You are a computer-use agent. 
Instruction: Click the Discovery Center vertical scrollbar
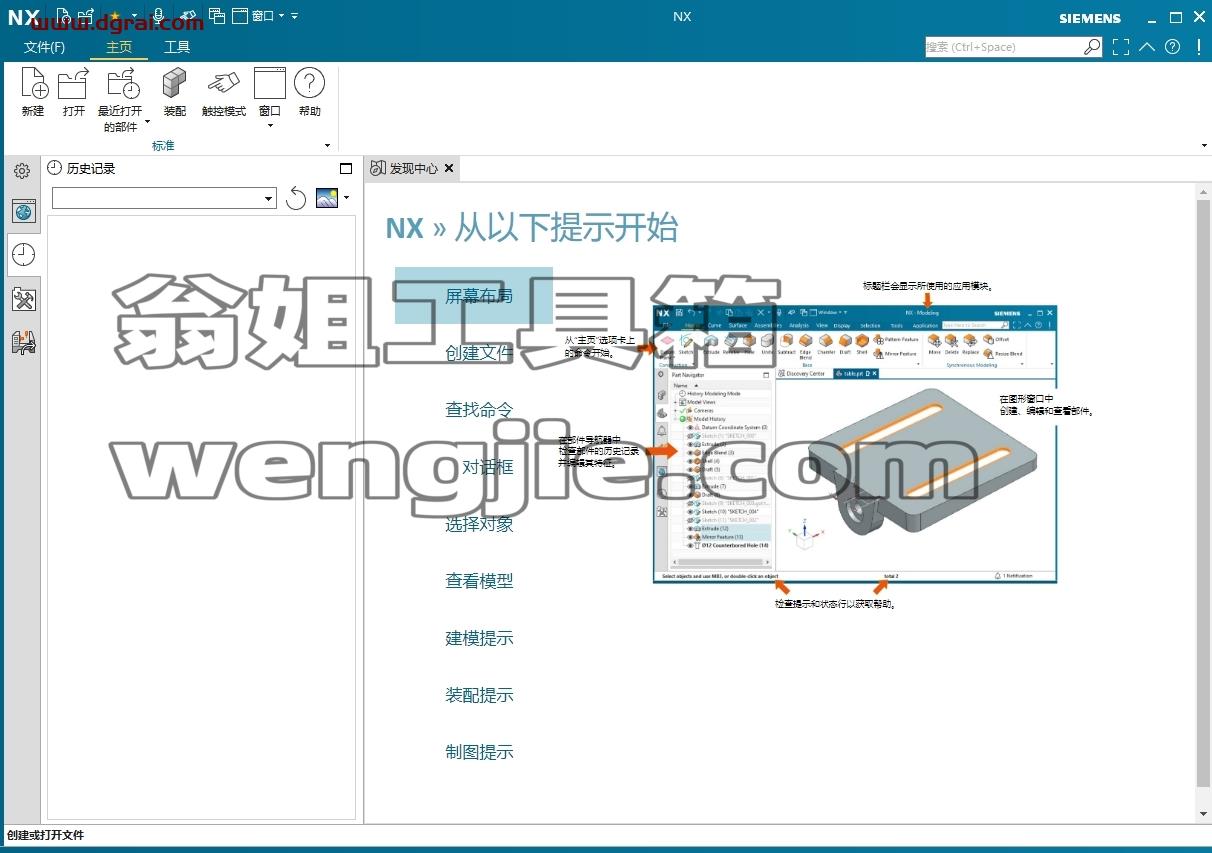(1203, 493)
